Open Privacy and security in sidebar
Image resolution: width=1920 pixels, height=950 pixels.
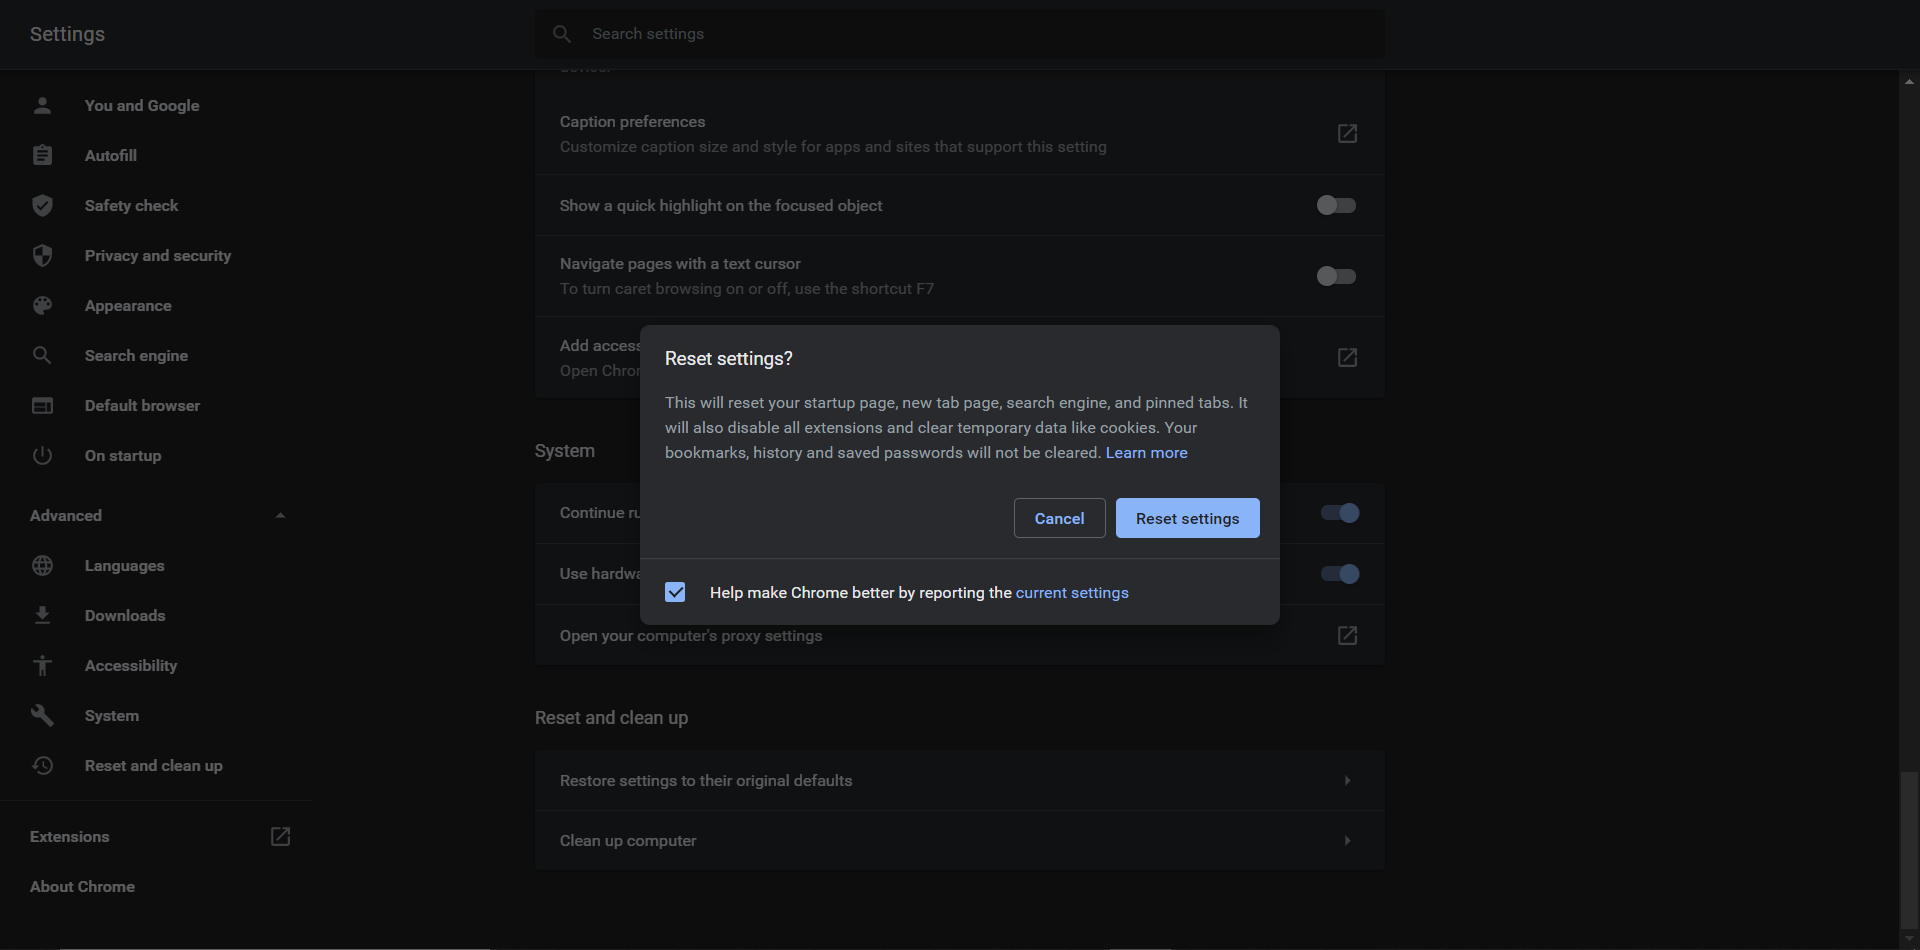coord(157,256)
